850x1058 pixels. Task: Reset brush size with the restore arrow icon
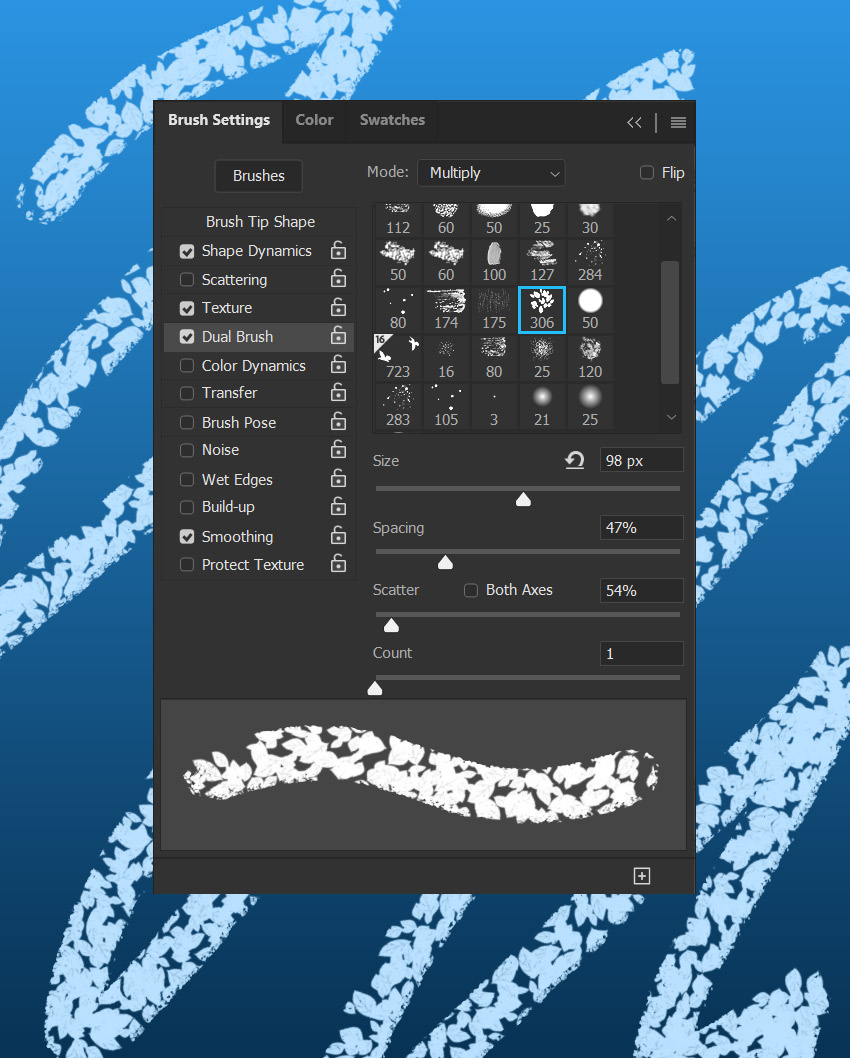tap(575, 460)
